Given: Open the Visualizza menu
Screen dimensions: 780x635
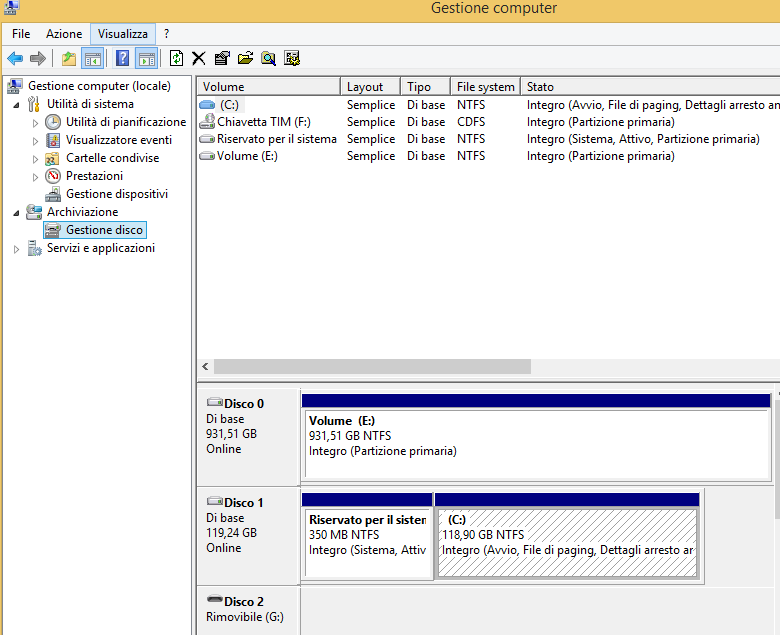Looking at the screenshot, I should (x=123, y=34).
